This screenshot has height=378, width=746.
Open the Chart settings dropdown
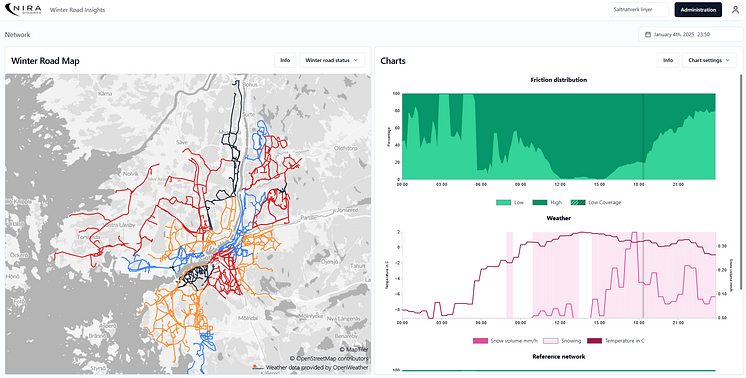(709, 60)
